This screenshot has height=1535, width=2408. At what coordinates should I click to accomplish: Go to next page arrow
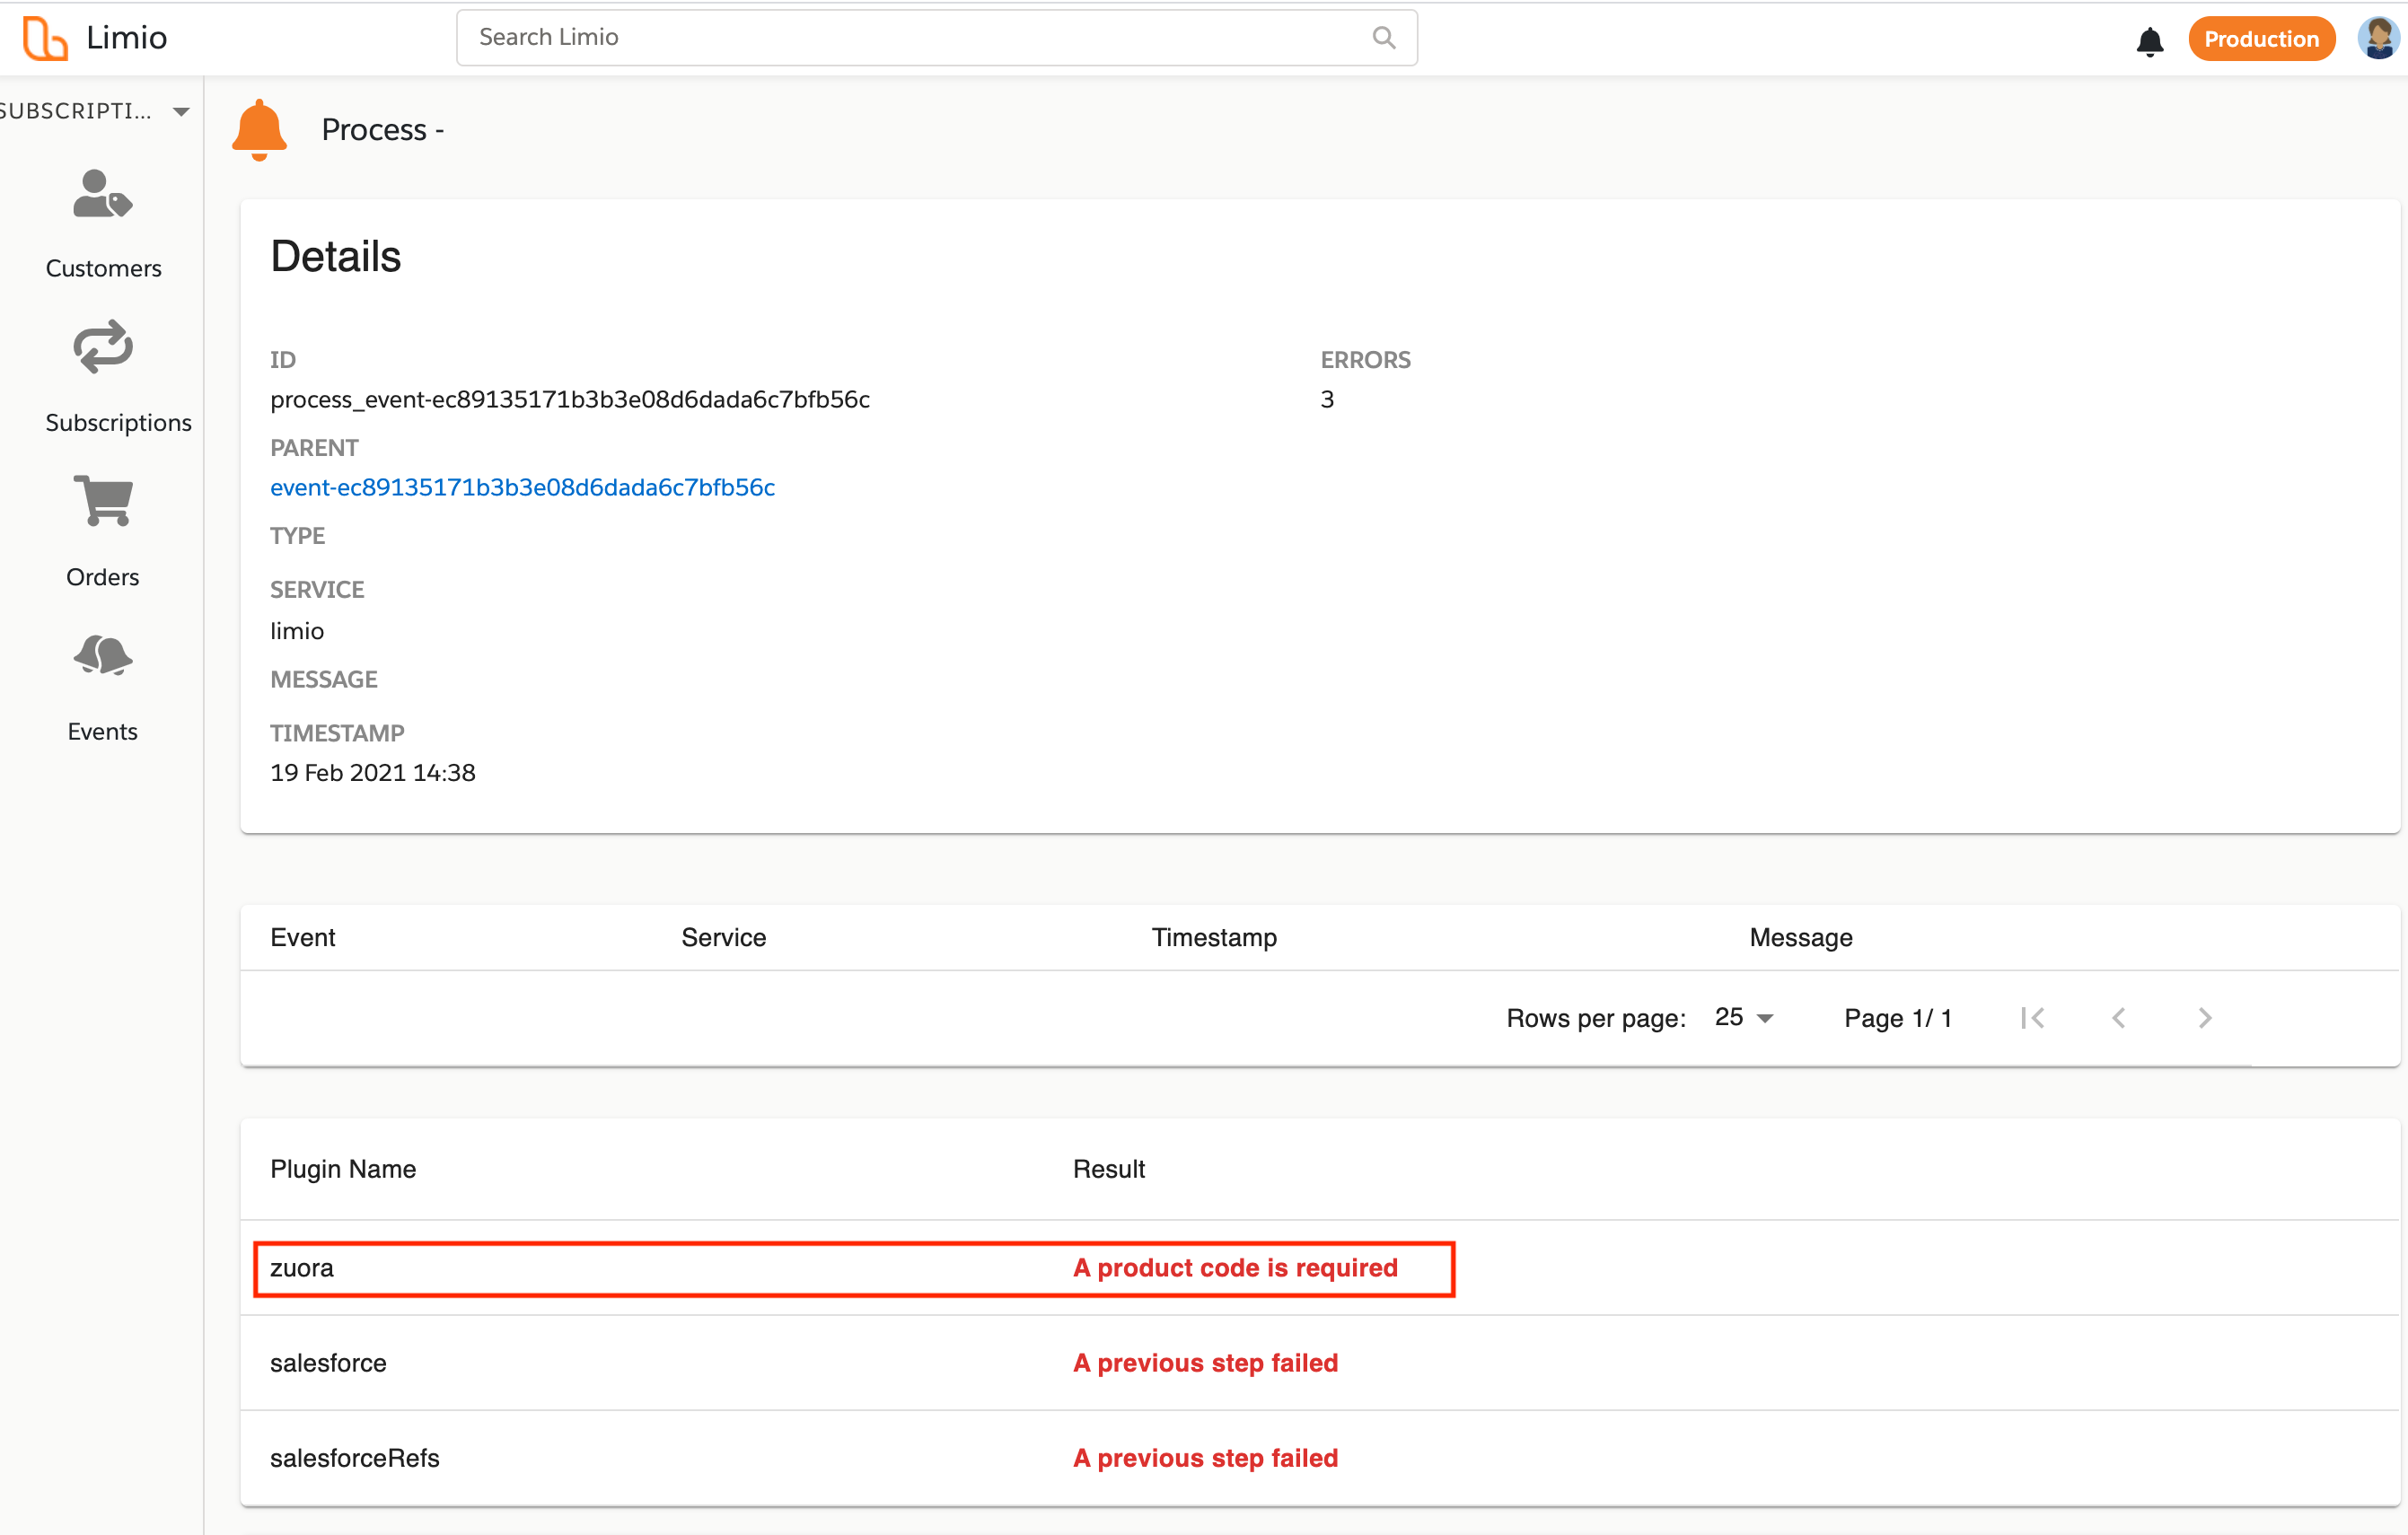click(2204, 1018)
